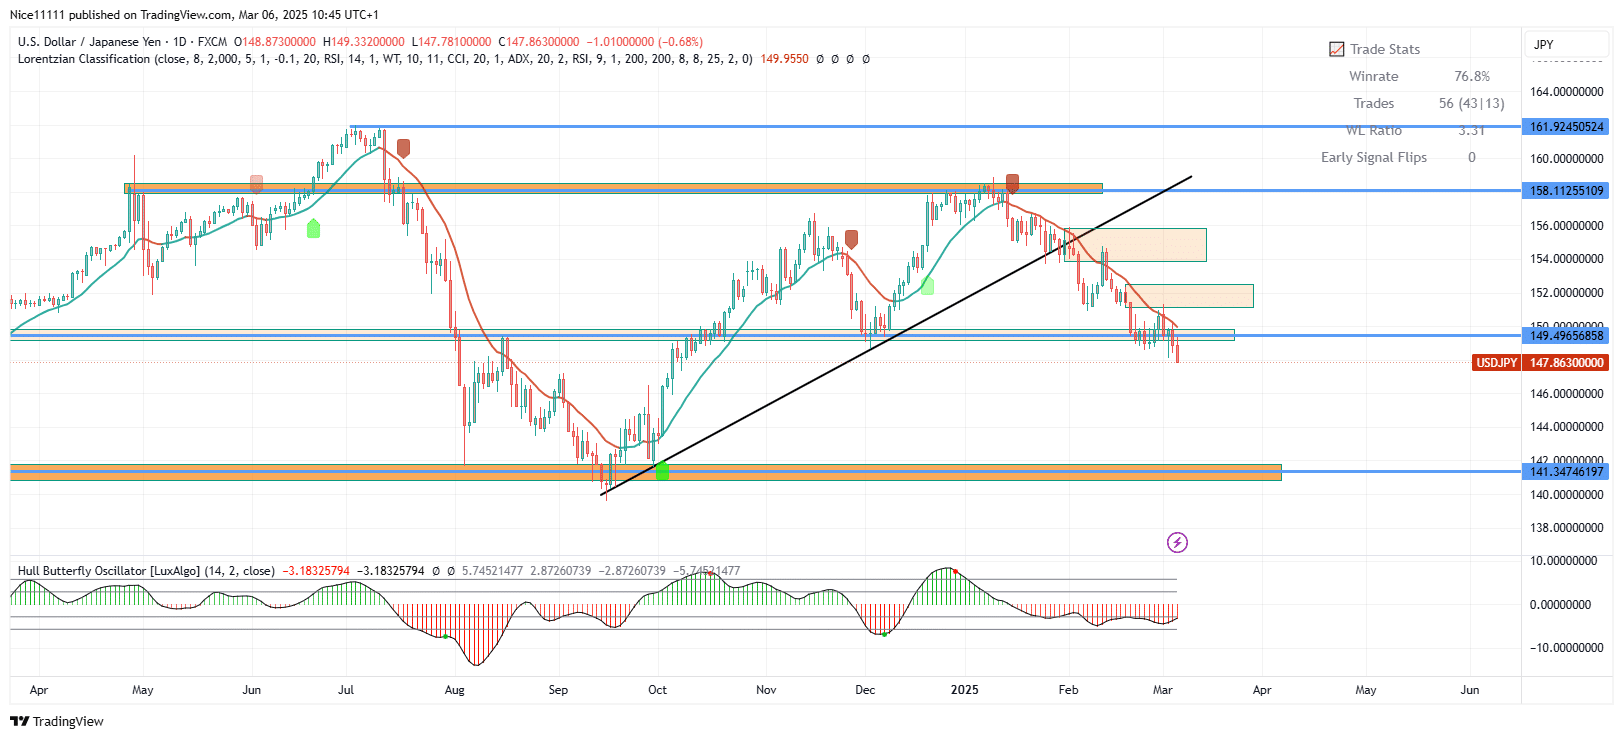Click −10.00000000 on the oscillator axis
The width and height of the screenshot is (1623, 739).
point(1566,648)
